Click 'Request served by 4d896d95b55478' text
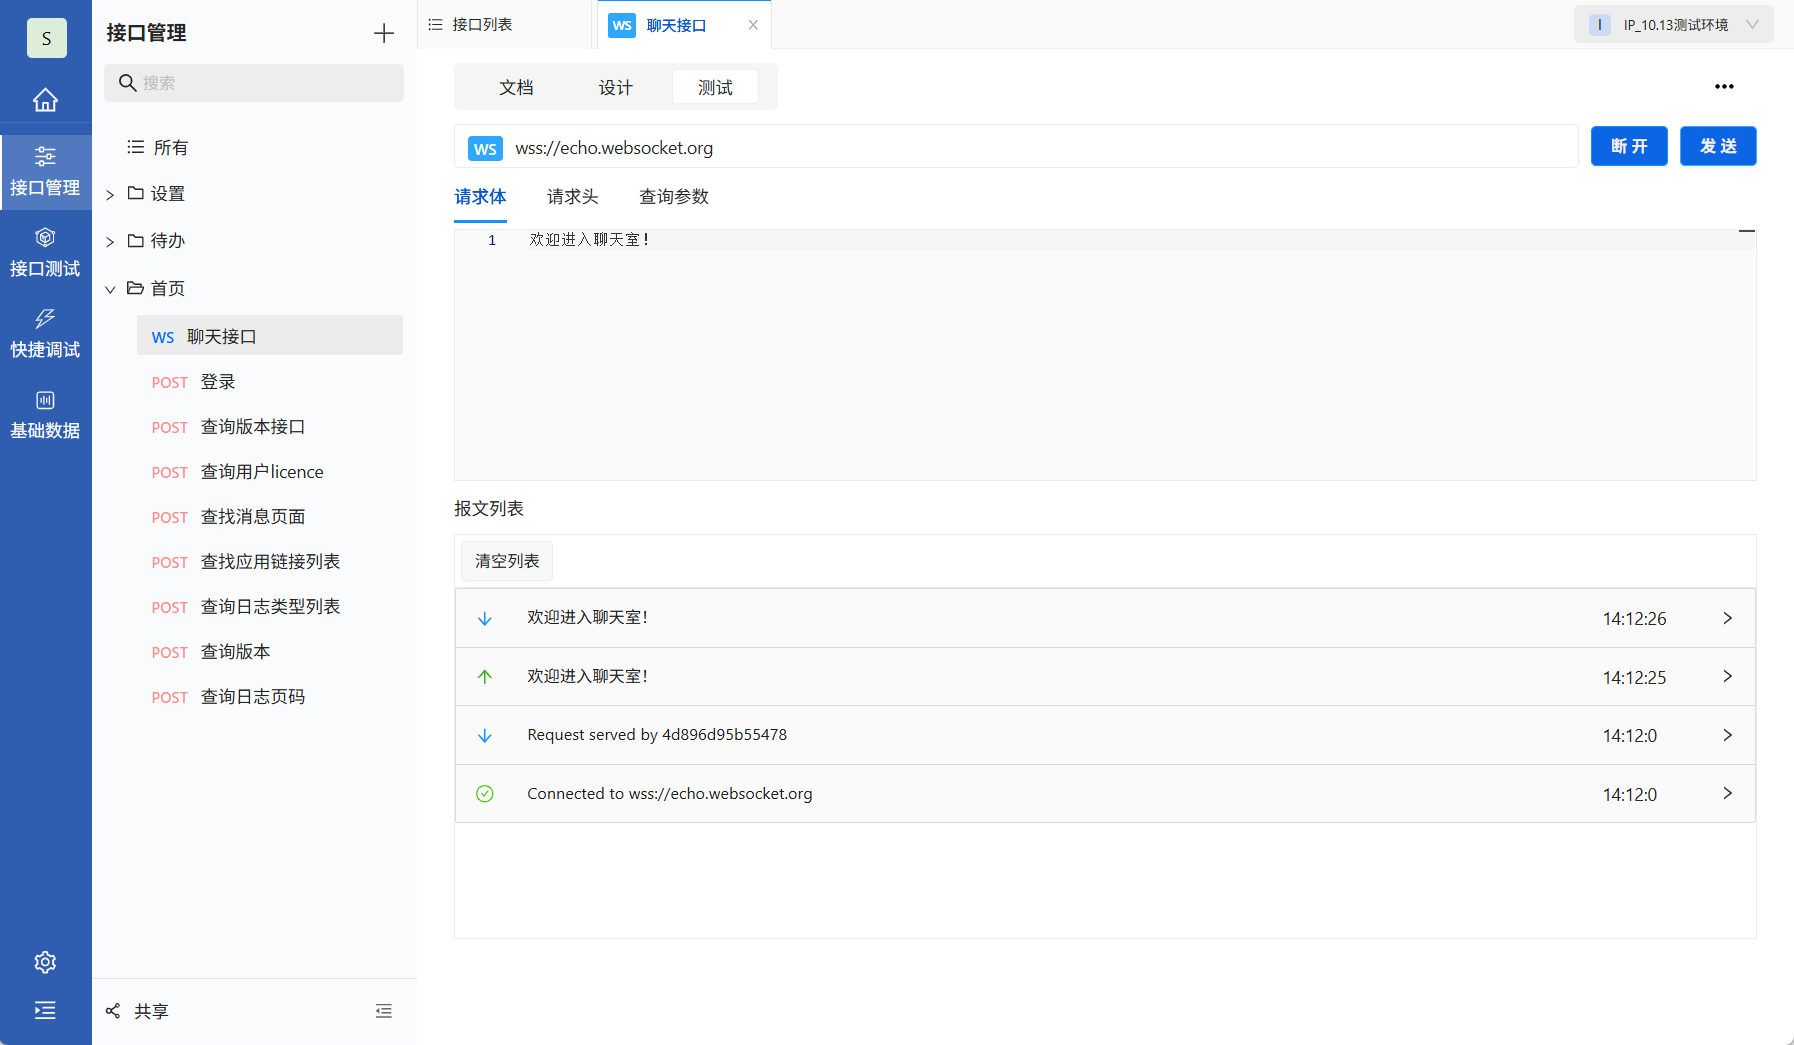This screenshot has width=1794, height=1045. pos(657,735)
